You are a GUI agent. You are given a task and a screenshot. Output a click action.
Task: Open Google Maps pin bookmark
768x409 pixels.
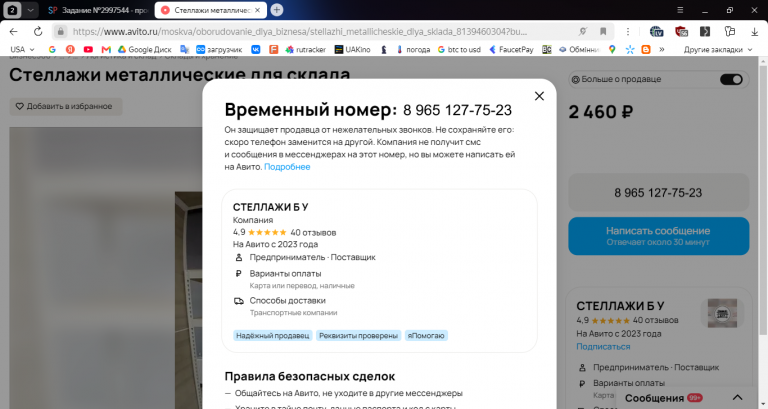coord(612,49)
